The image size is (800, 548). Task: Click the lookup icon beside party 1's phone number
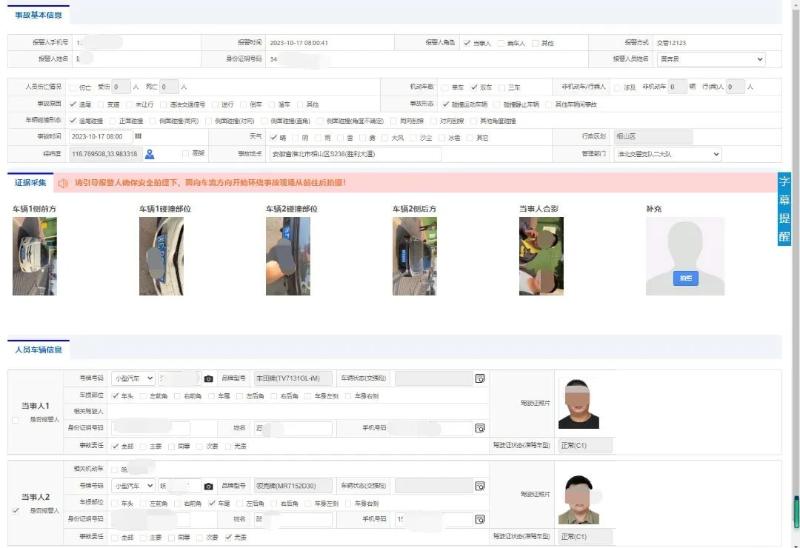coord(480,428)
